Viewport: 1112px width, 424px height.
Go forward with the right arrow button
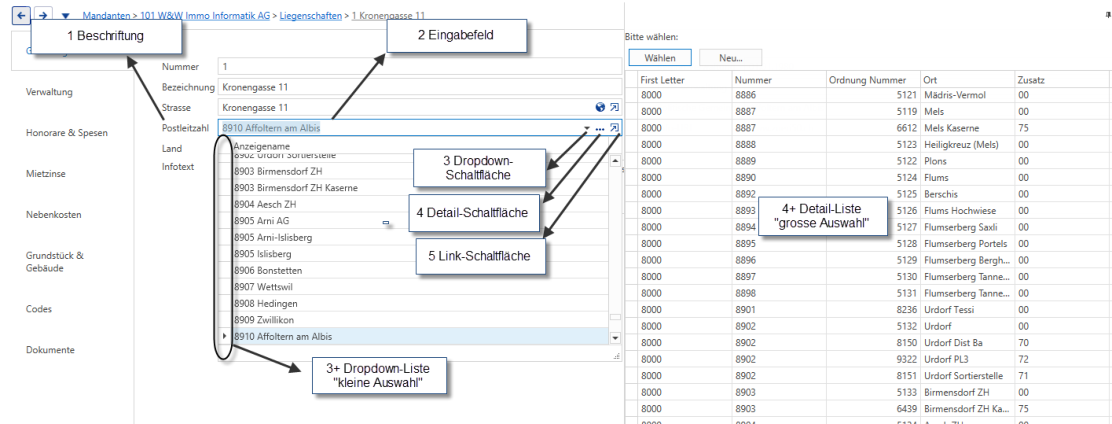click(x=43, y=15)
